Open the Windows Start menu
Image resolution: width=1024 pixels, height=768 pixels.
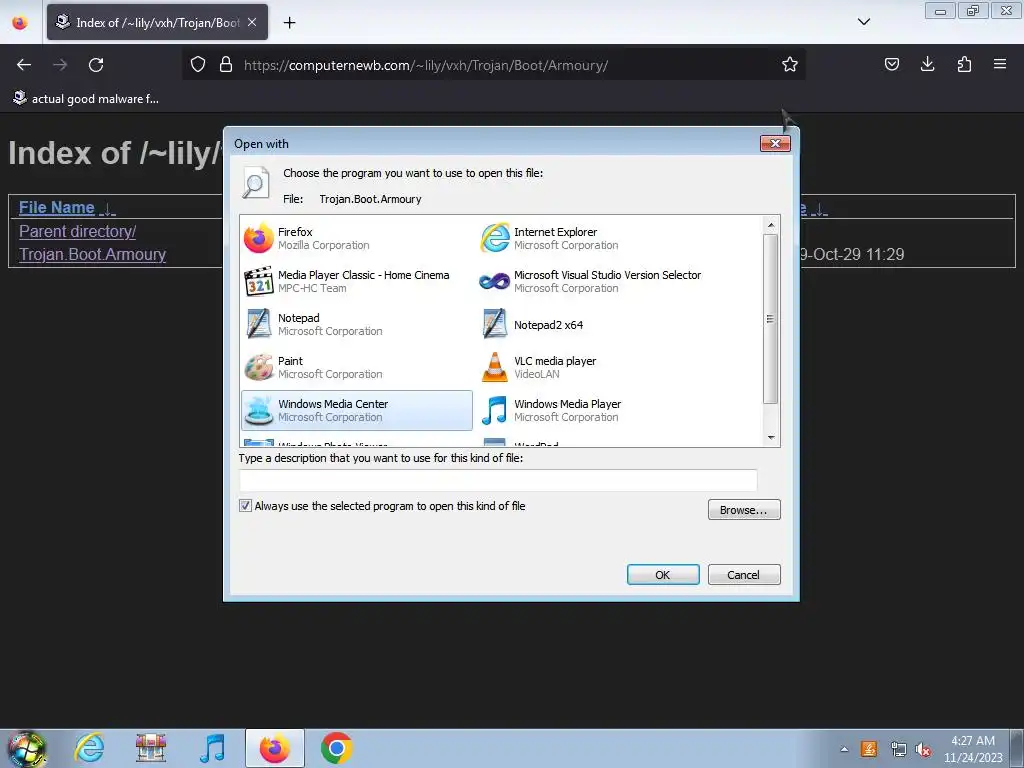(26, 748)
